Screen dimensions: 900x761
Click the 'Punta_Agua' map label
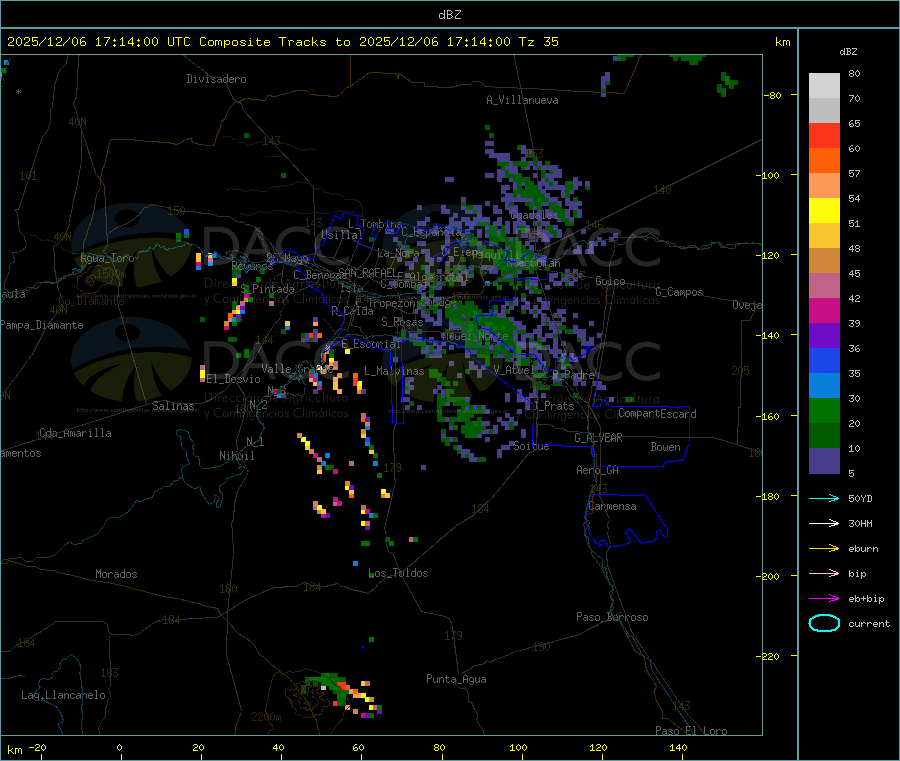click(x=456, y=679)
